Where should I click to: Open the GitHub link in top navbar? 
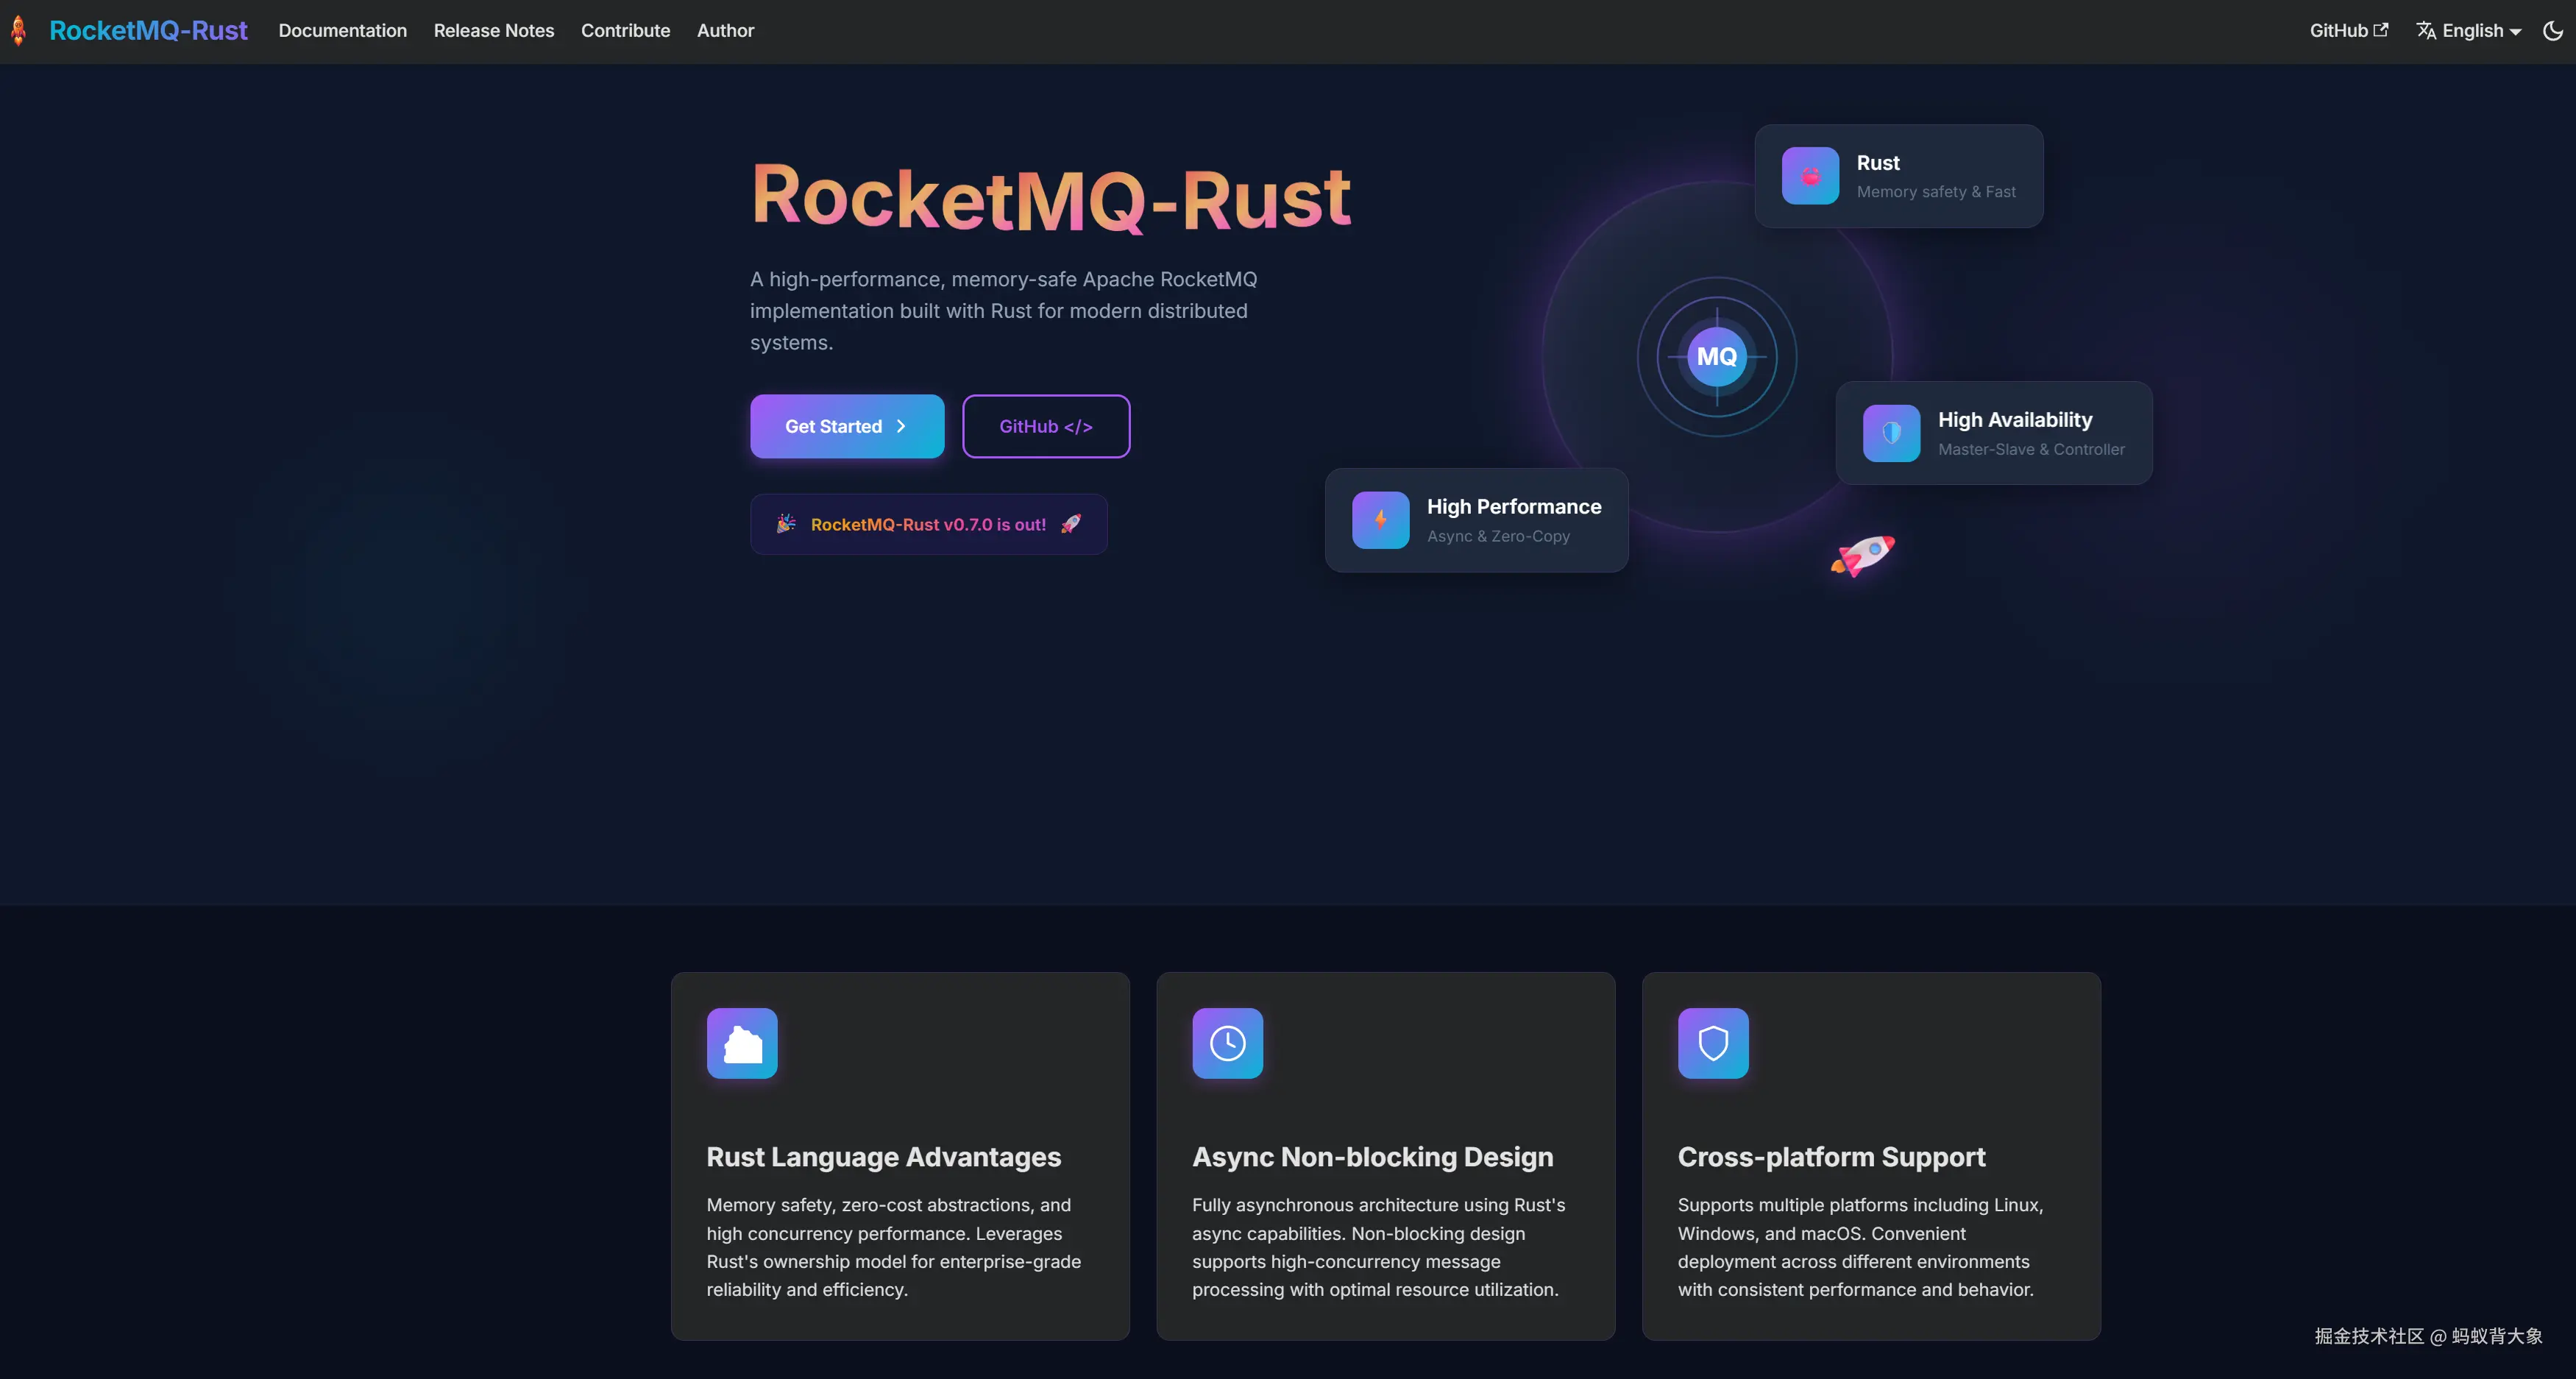pos(2348,31)
